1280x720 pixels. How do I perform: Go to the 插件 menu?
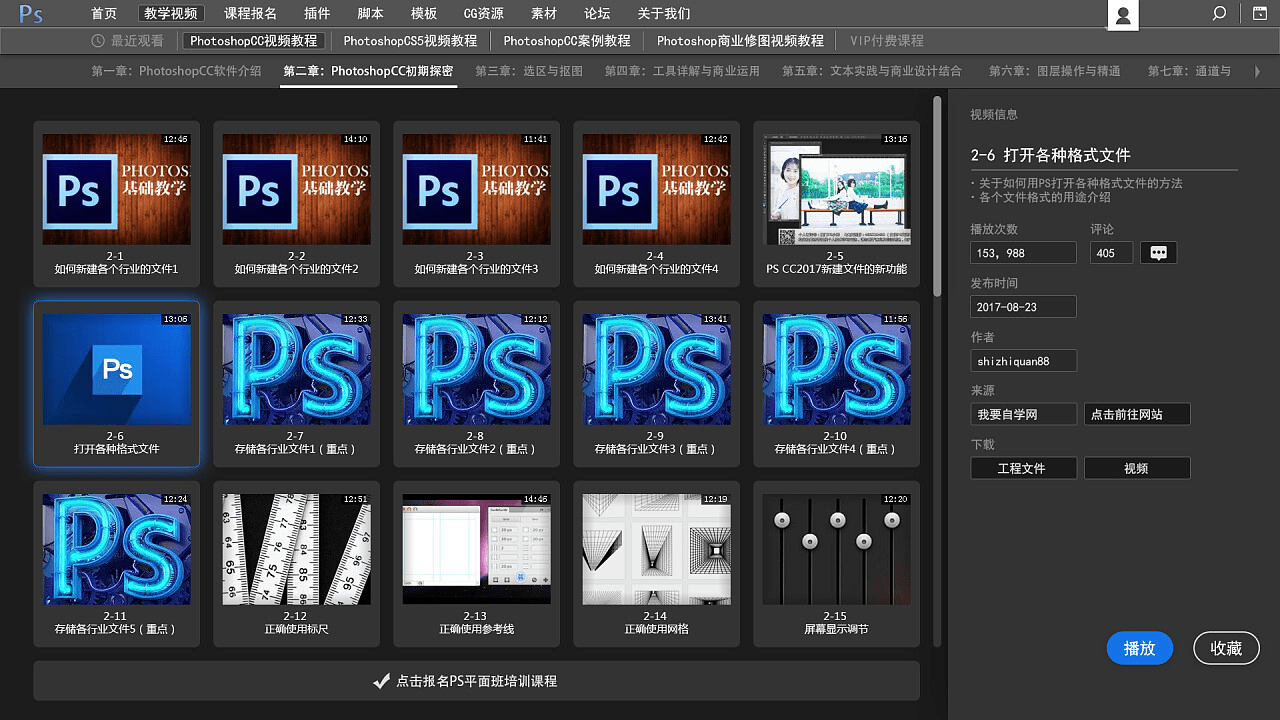pyautogui.click(x=317, y=14)
